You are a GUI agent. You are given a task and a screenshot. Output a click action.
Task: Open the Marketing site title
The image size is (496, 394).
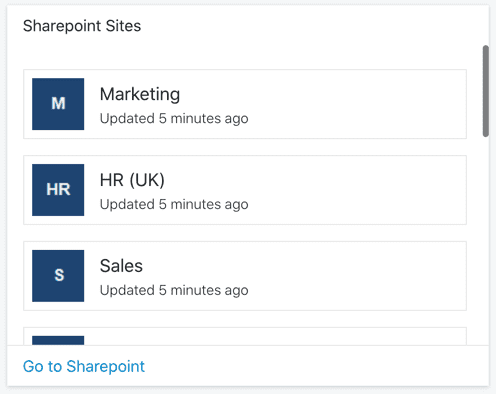tap(140, 94)
